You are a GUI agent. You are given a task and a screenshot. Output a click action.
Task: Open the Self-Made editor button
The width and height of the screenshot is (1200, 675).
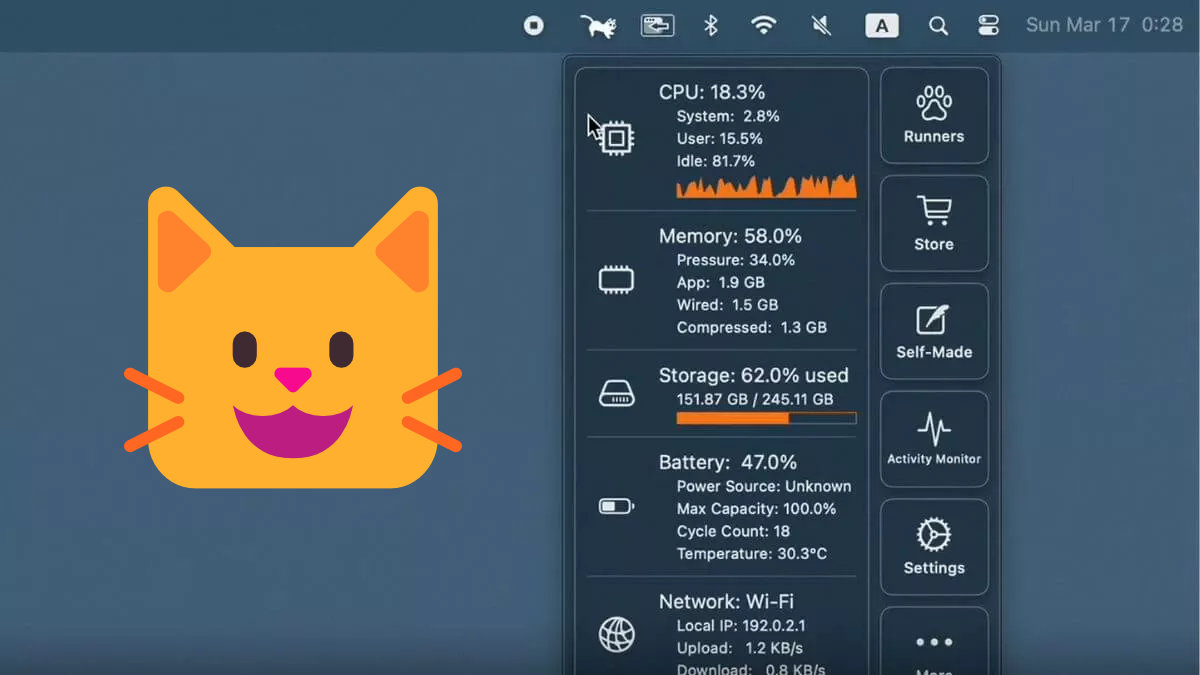(934, 331)
